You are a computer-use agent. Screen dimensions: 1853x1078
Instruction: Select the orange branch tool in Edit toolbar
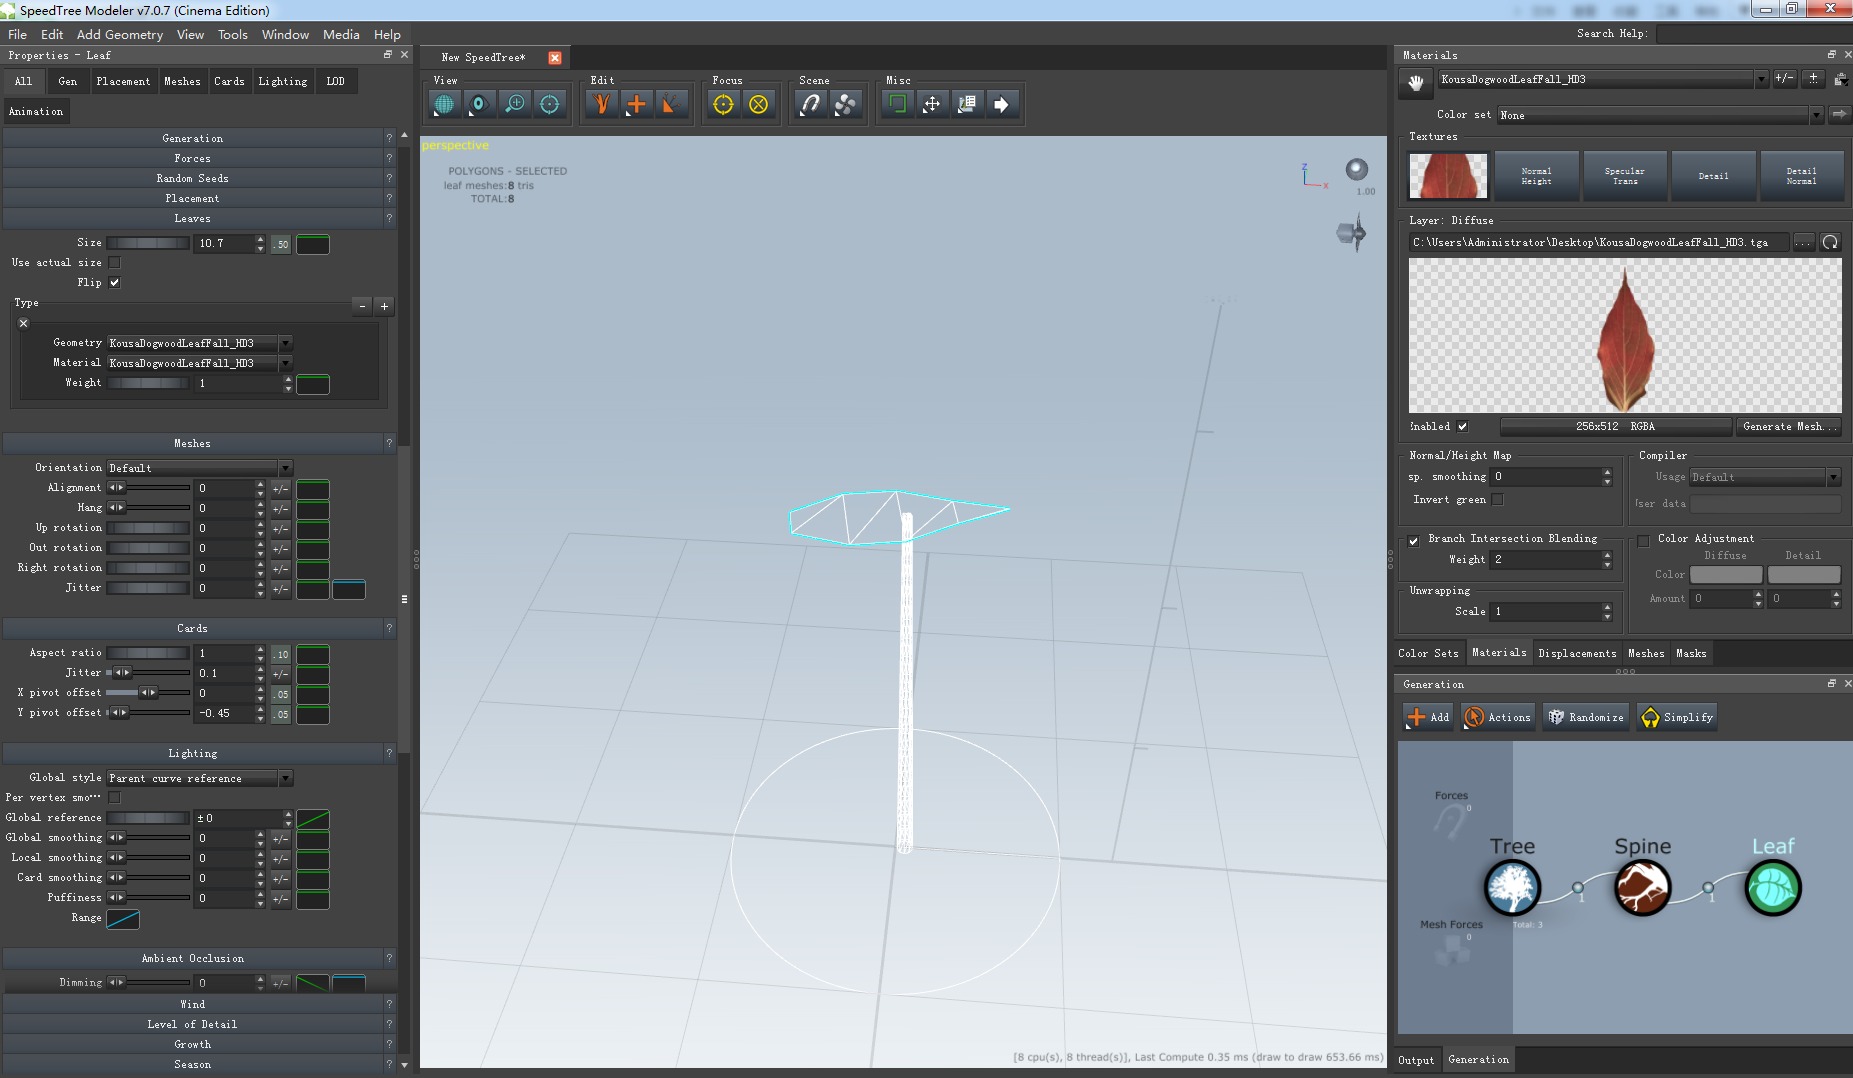coord(601,104)
